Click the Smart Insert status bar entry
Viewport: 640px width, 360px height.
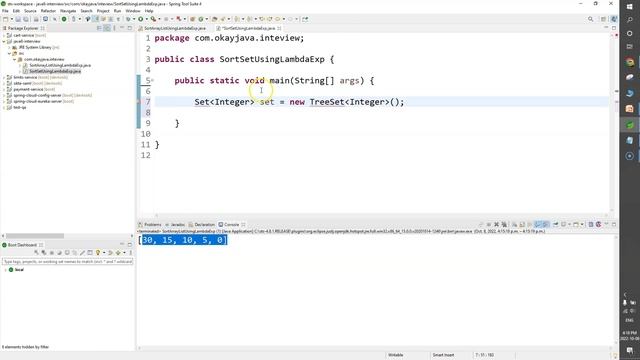click(x=443, y=355)
